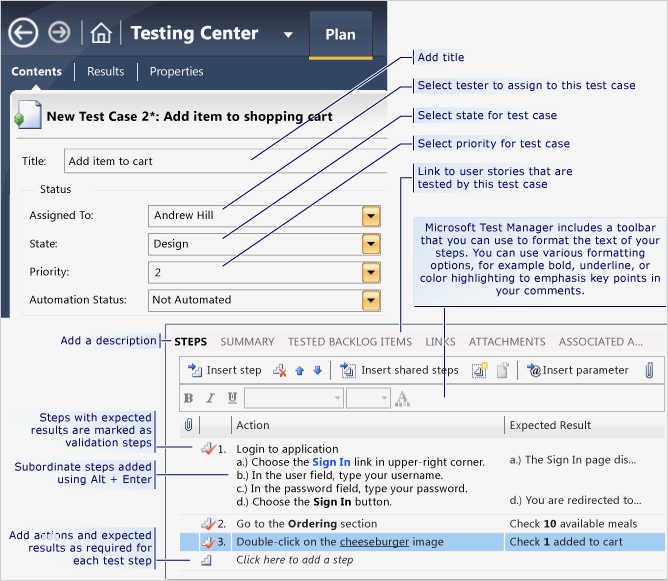Image resolution: width=668 pixels, height=581 pixels.
Task: Switch to the Properties tab
Action: click(x=176, y=71)
